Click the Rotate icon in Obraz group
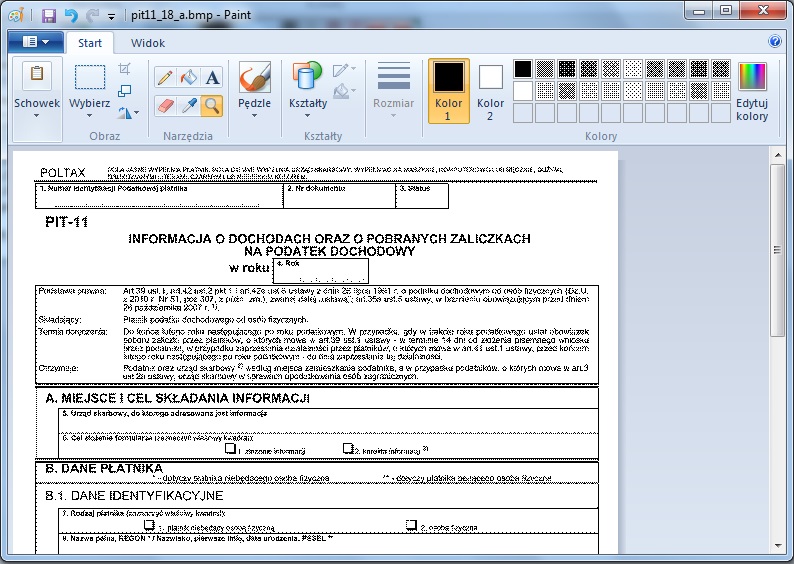 tap(125, 112)
